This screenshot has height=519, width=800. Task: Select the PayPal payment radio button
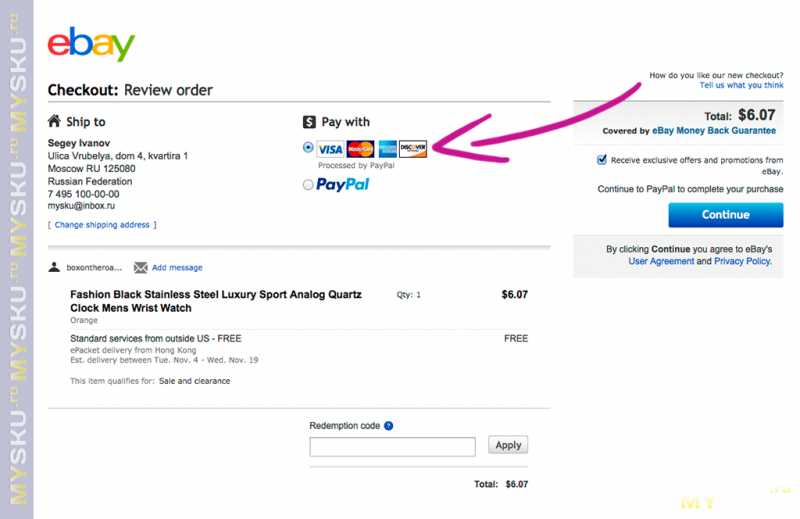[x=308, y=185]
